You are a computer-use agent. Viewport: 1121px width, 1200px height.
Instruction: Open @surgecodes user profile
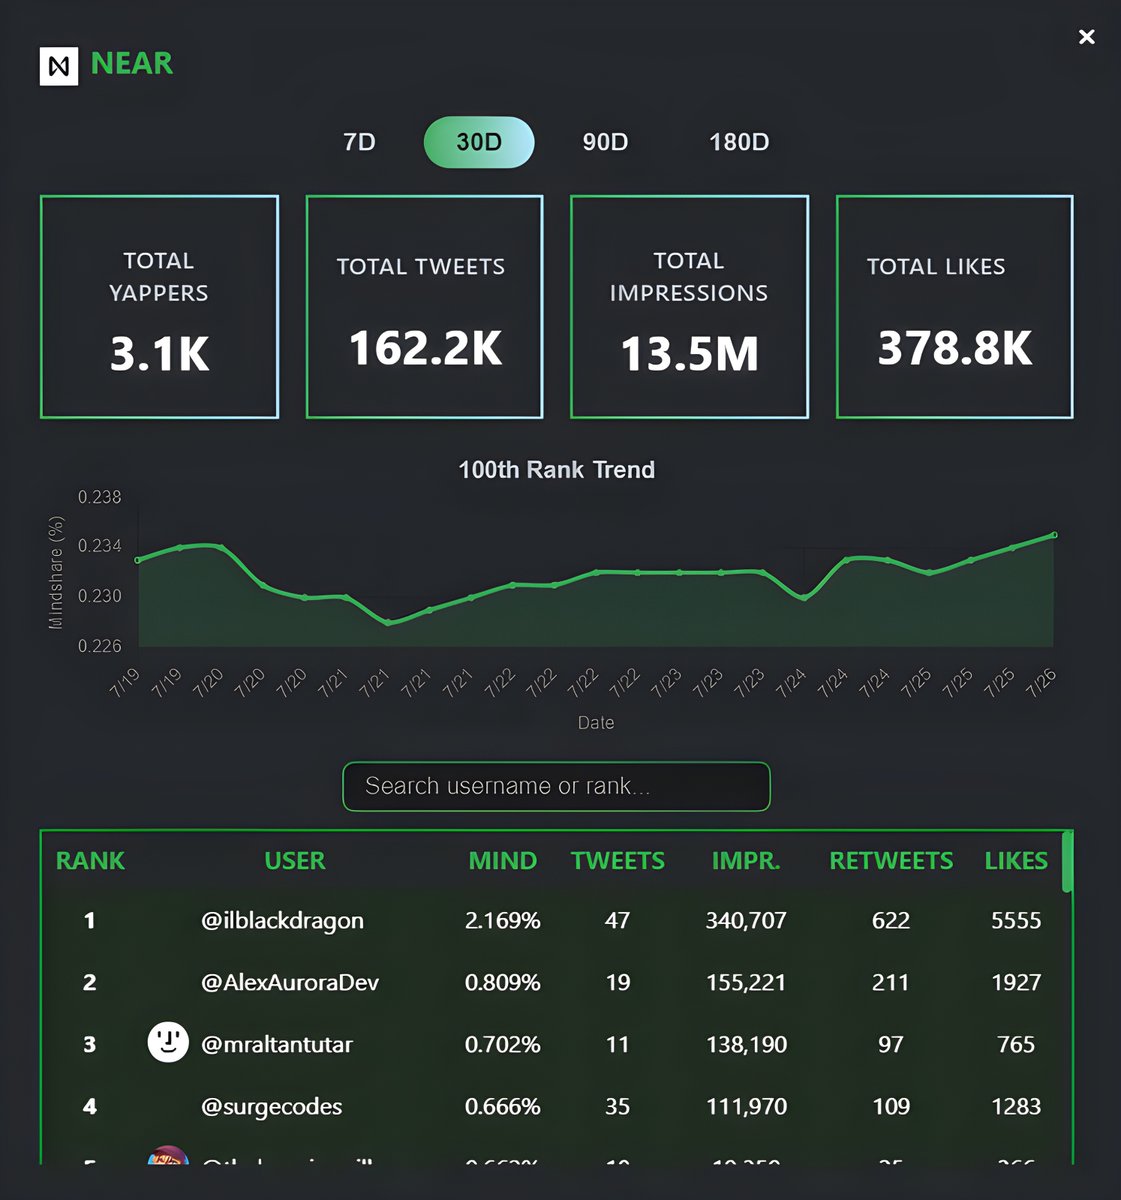click(x=272, y=1107)
